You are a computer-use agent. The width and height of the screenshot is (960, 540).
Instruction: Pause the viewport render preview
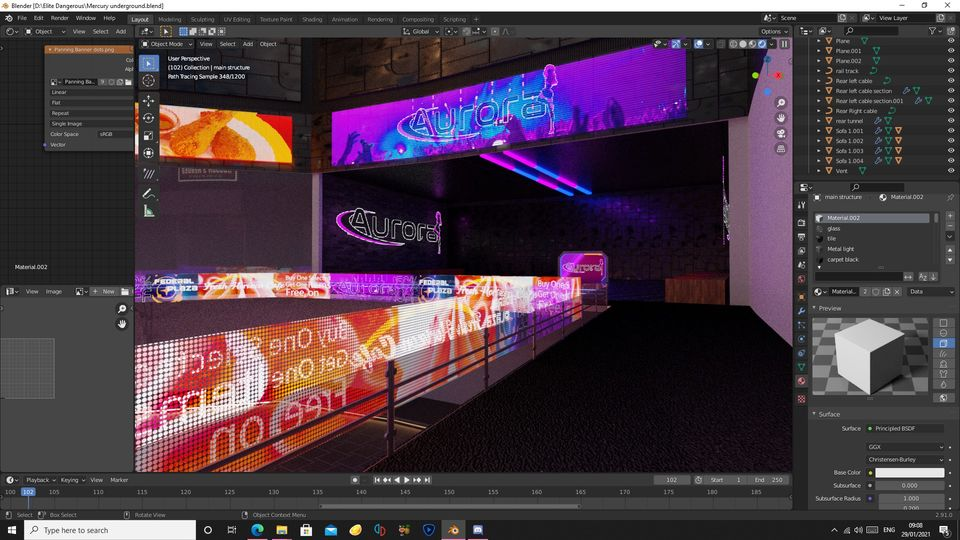click(784, 44)
